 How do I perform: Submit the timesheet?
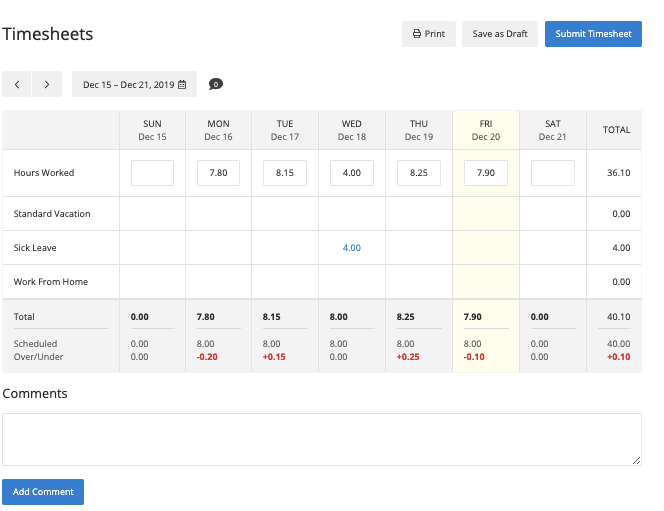click(593, 34)
